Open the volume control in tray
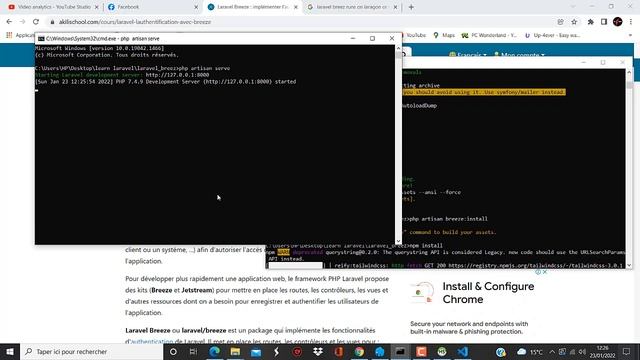Image resolution: width=640 pixels, height=360 pixels. pos(583,351)
